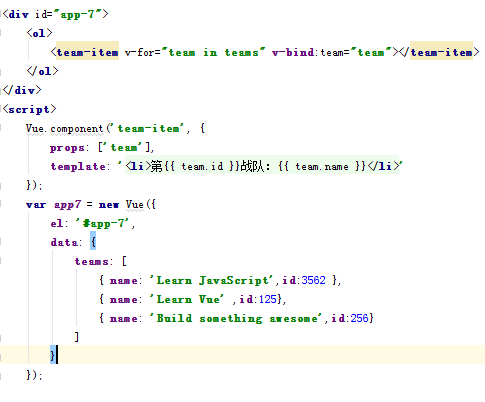Click the {{ team.id }} expression
Screen dimensions: 485x402
coord(201,166)
